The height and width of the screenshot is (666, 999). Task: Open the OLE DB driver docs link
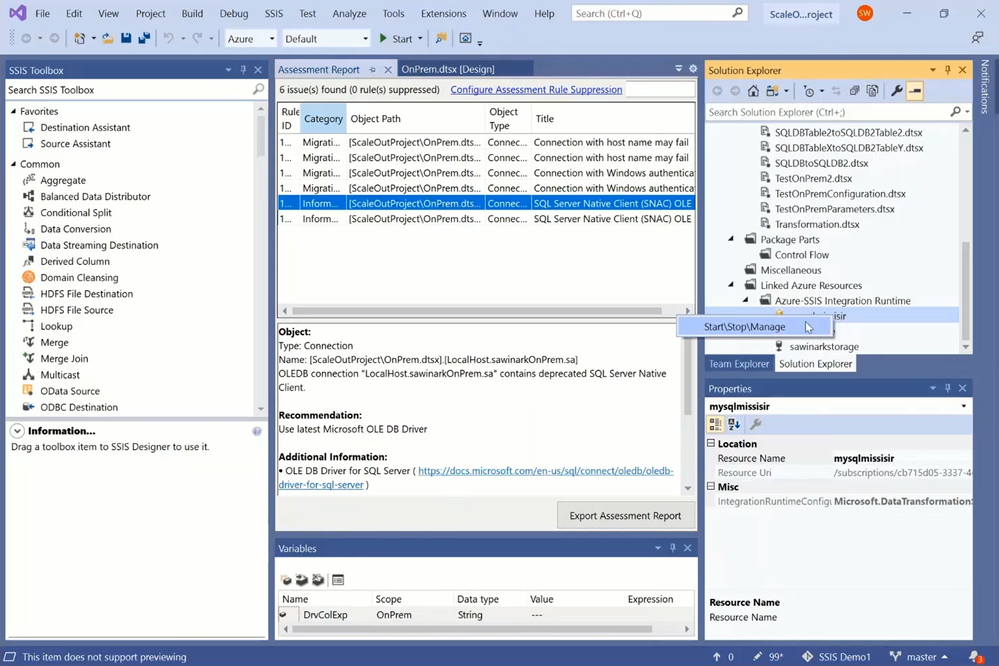545,471
